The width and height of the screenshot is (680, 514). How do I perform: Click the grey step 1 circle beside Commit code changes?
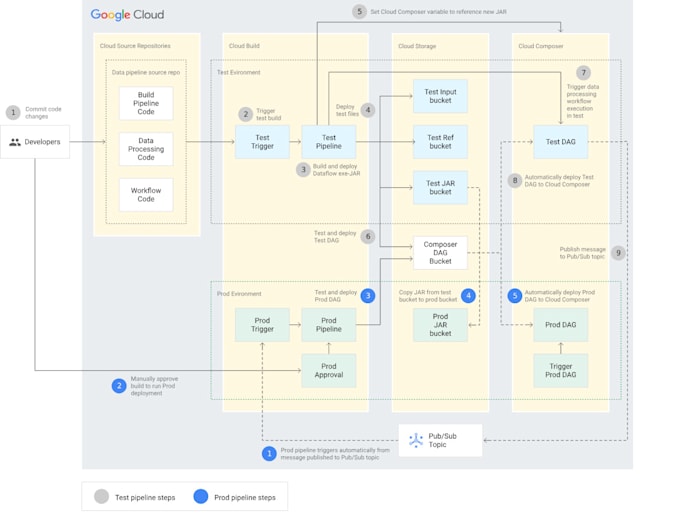13,113
